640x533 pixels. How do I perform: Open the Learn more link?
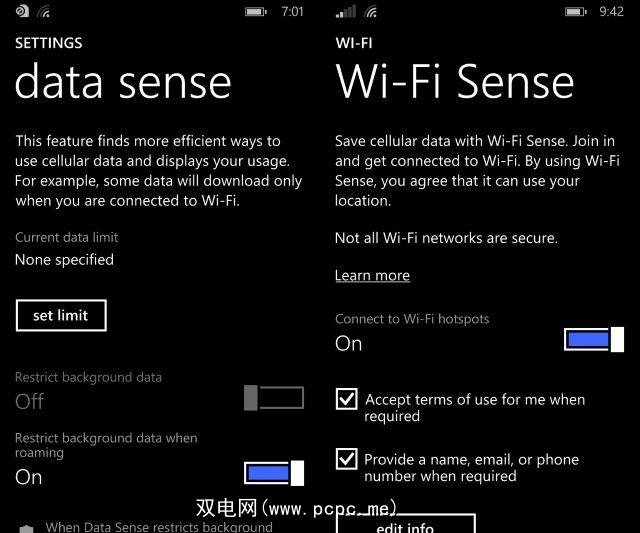click(x=372, y=275)
